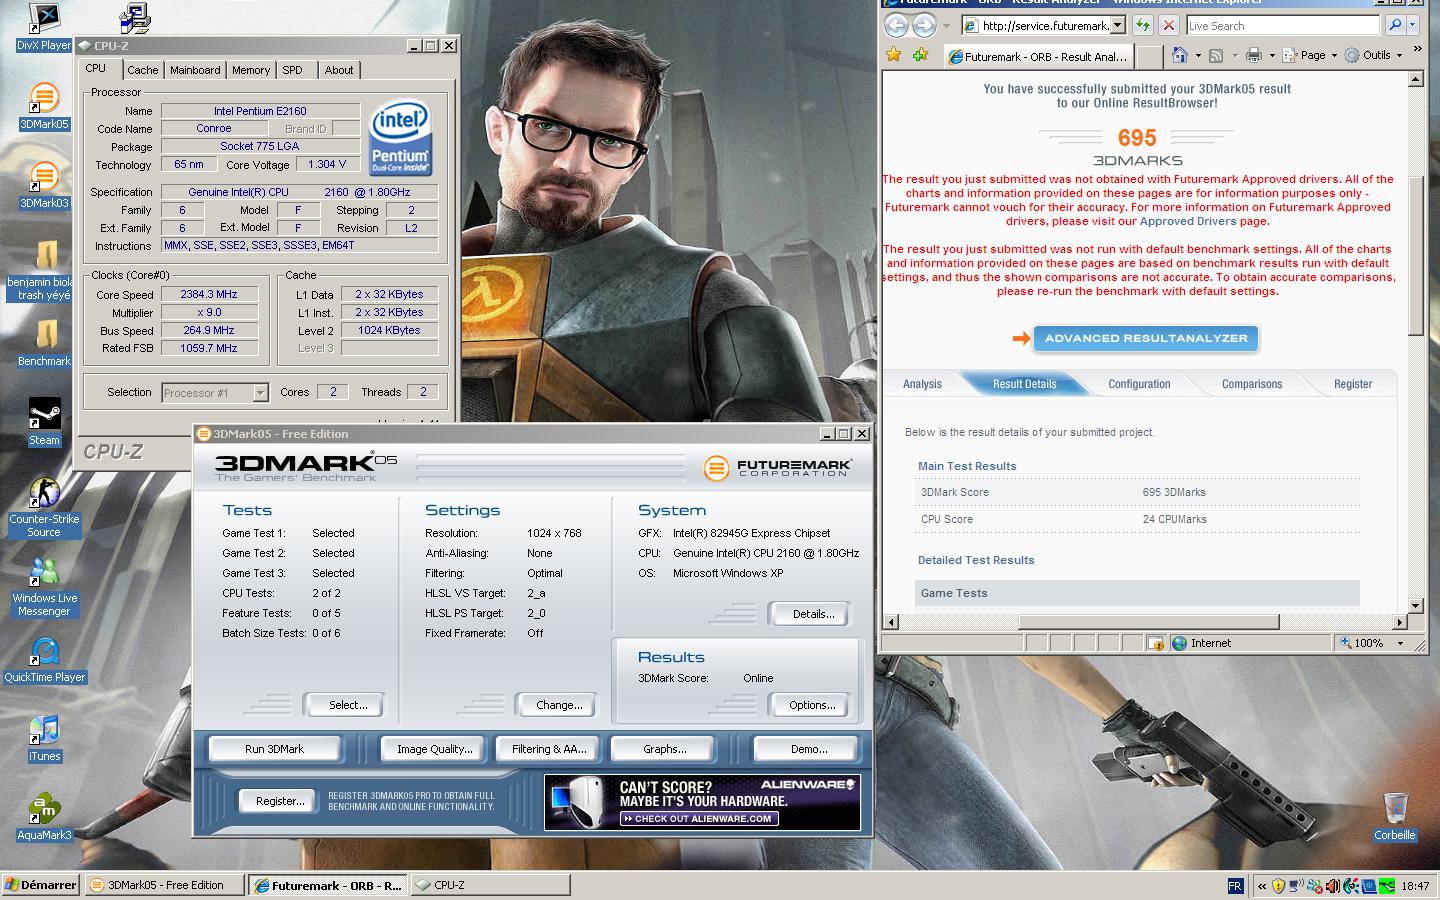This screenshot has width=1440, height=900.
Task: Go forward in Internet Explorer
Action: point(925,25)
